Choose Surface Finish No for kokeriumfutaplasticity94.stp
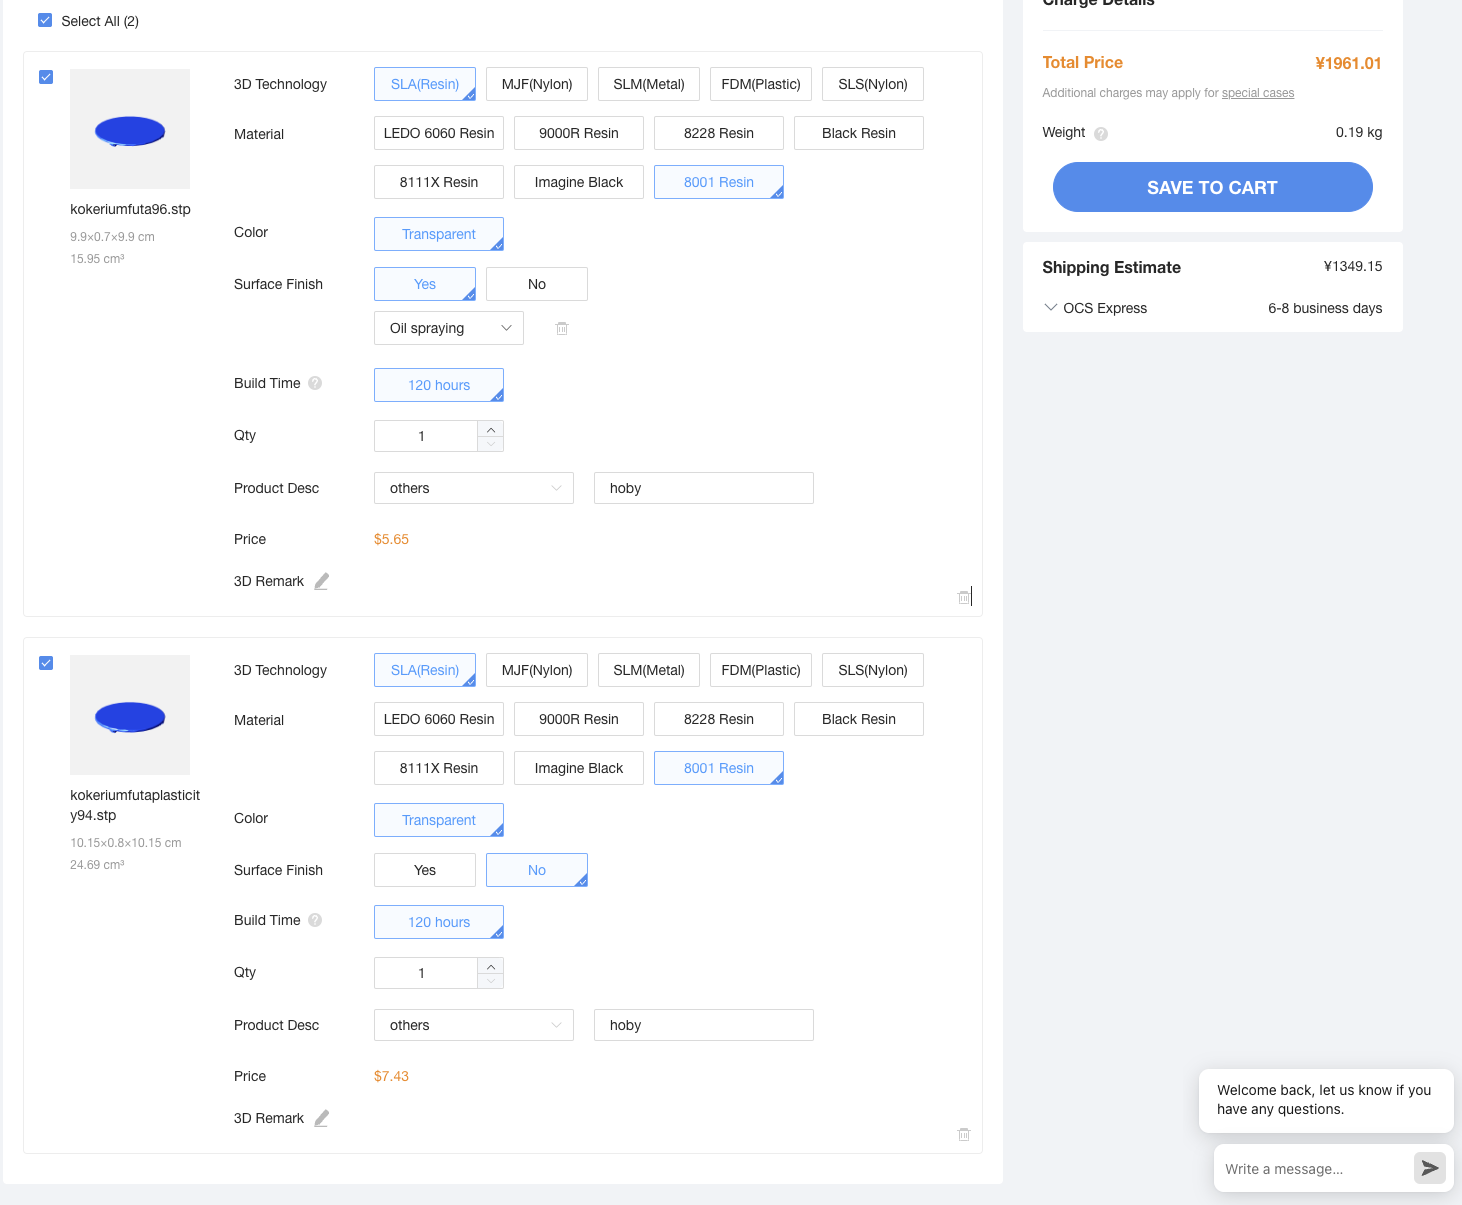The width and height of the screenshot is (1462, 1205). (537, 870)
